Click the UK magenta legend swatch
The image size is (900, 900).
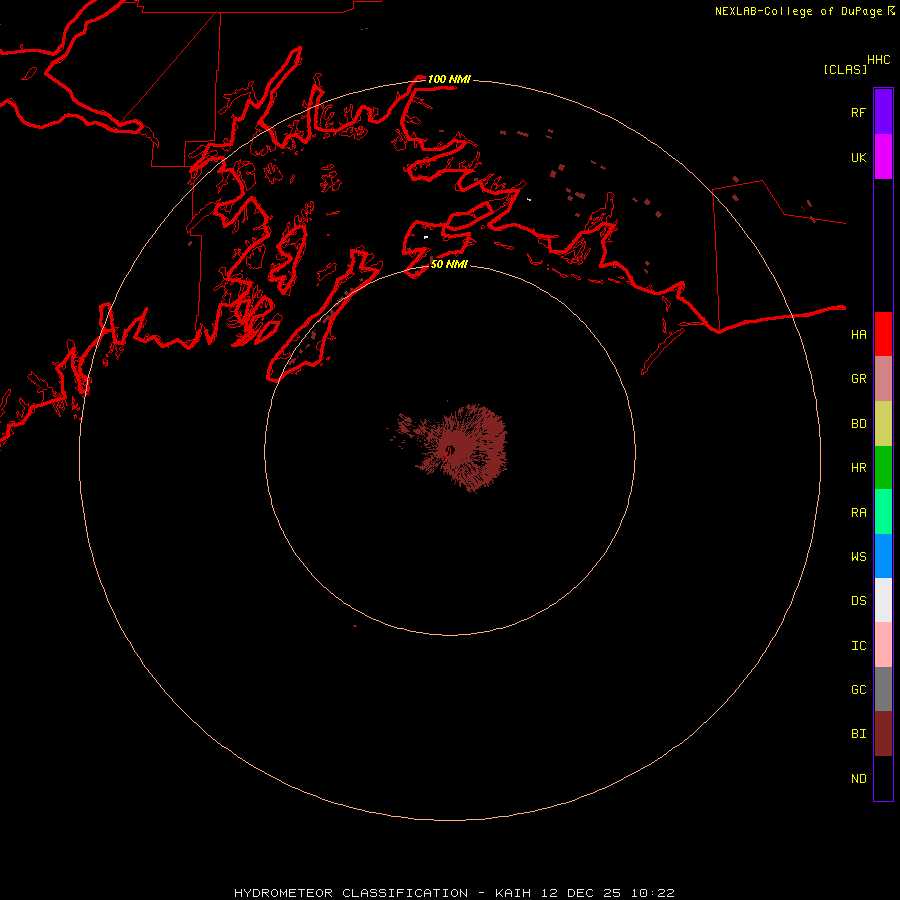coord(883,157)
